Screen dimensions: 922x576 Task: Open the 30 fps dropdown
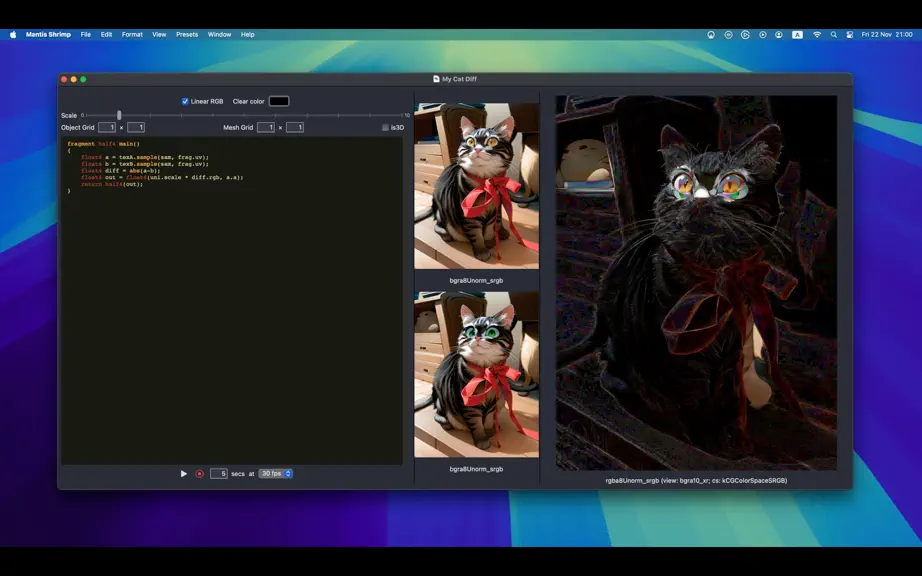(x=275, y=474)
